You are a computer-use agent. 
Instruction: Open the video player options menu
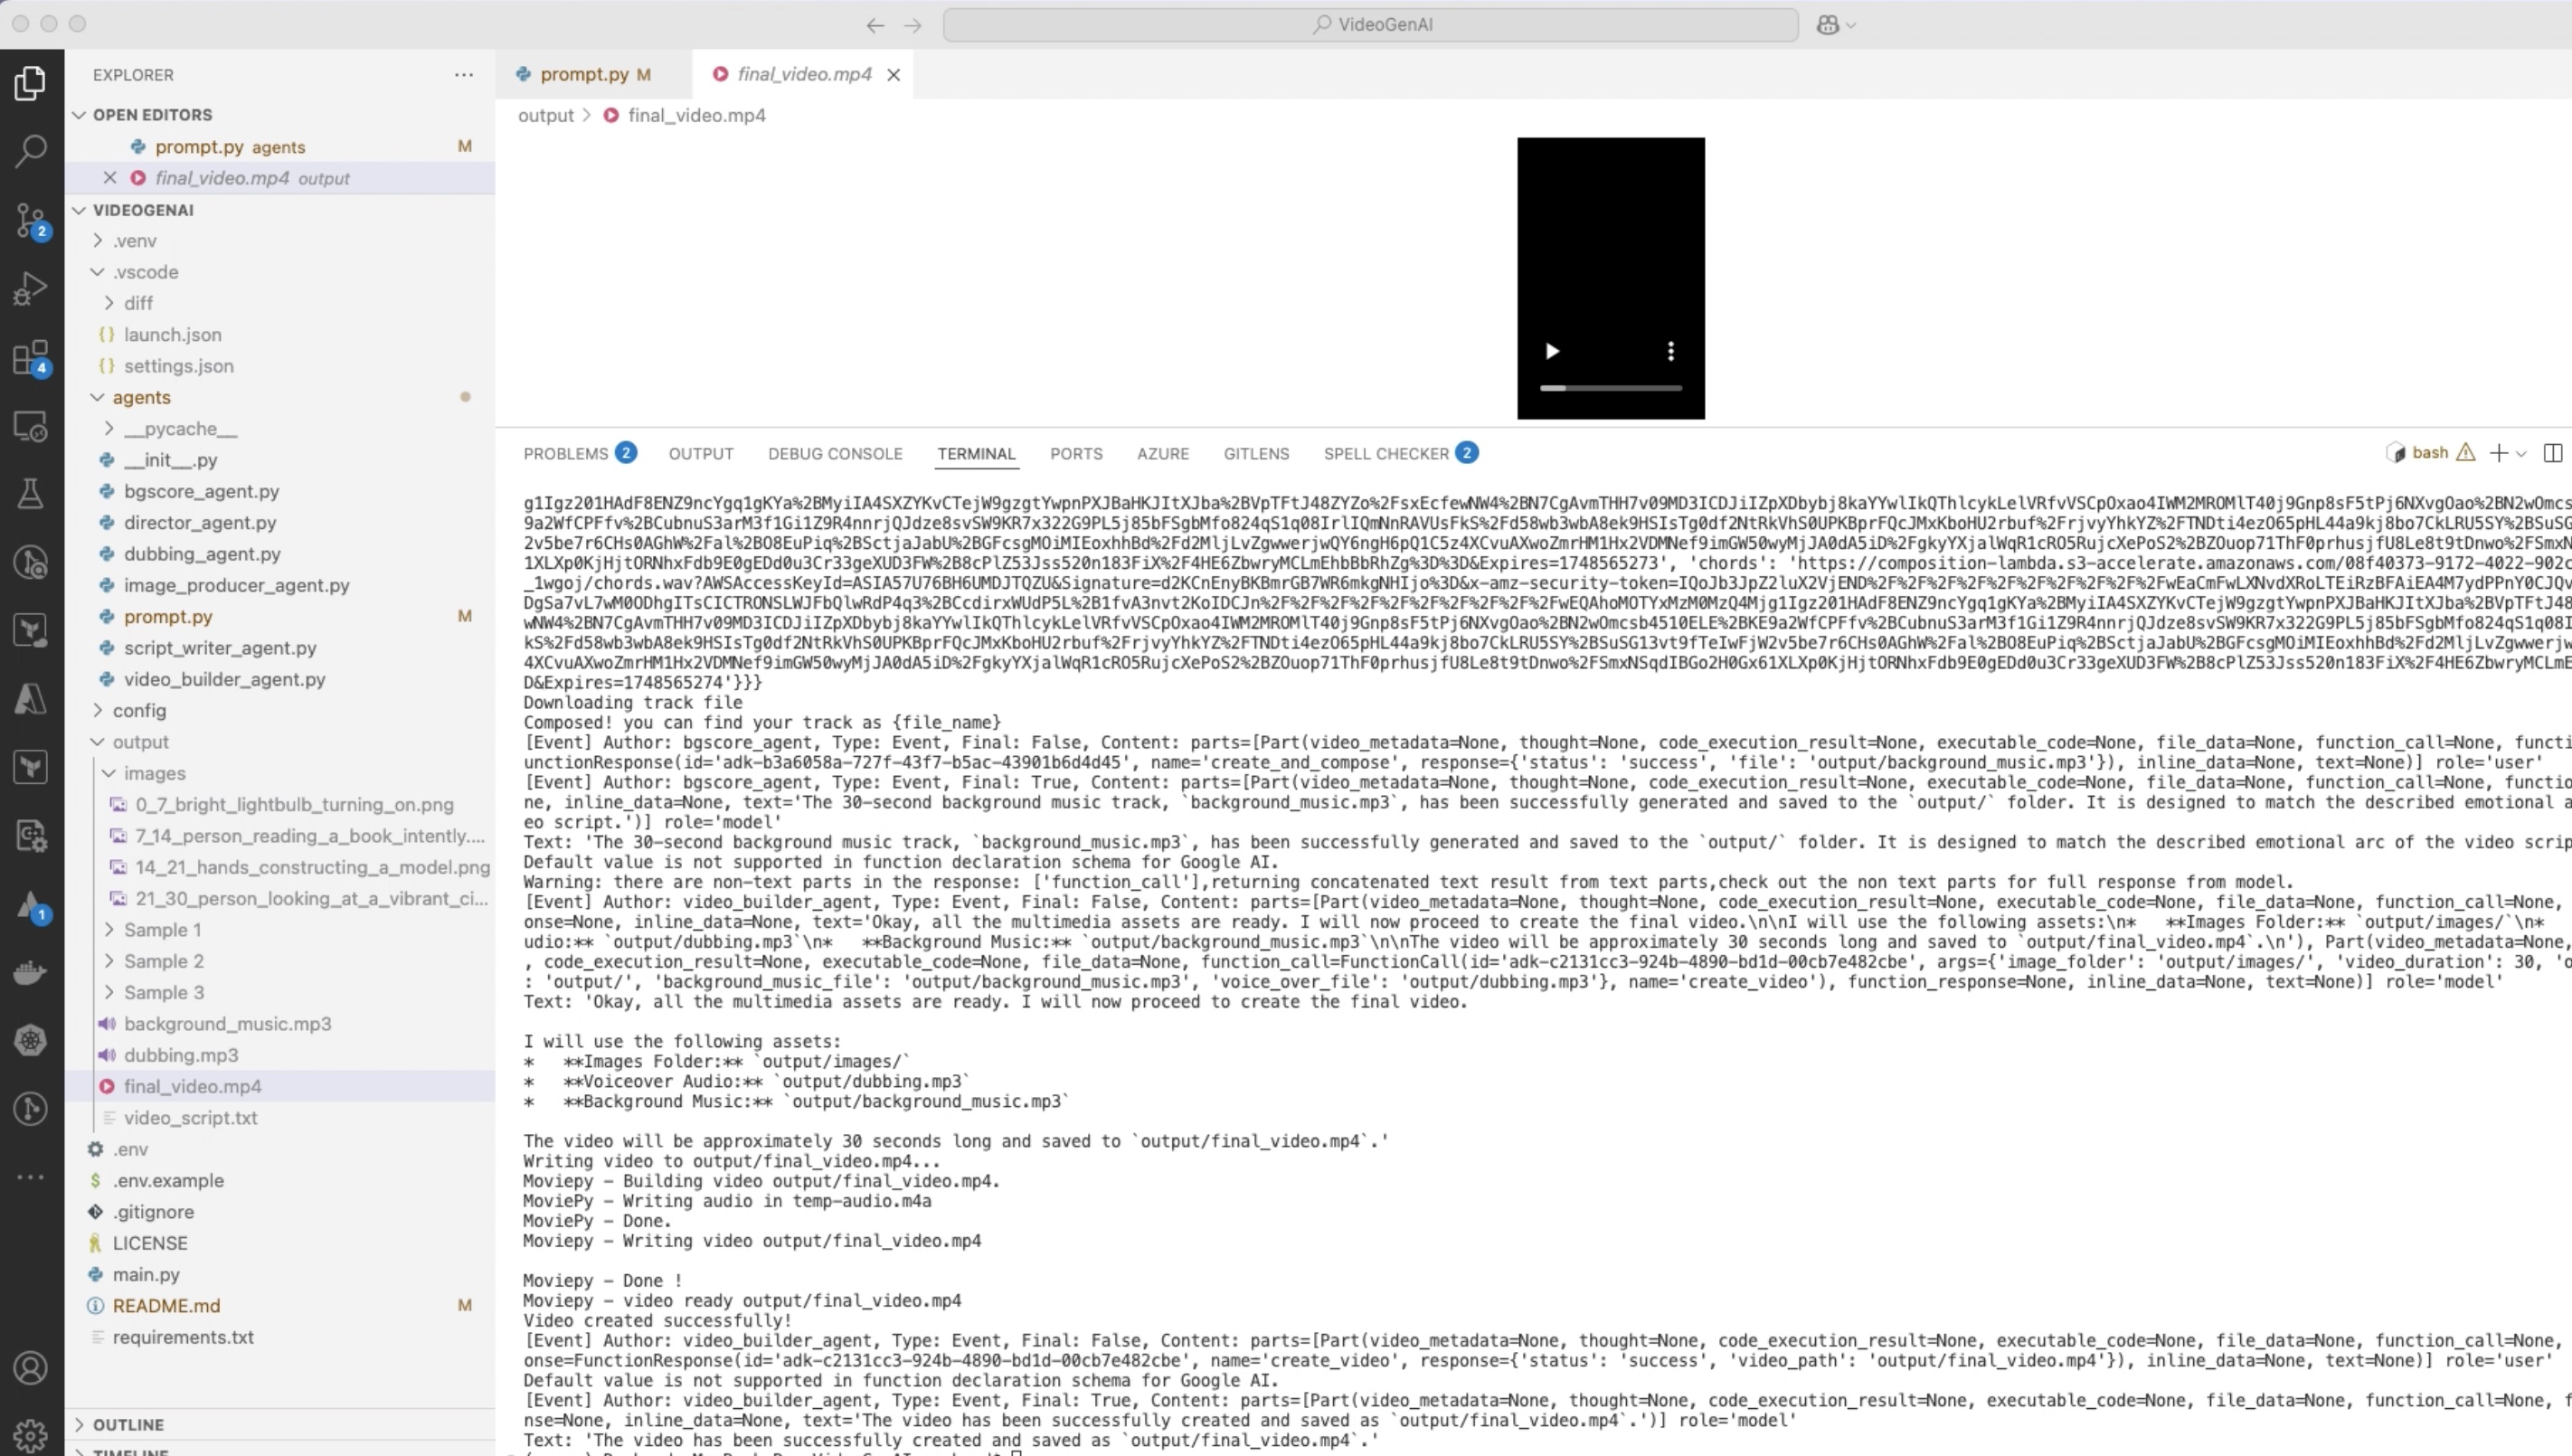pos(1670,351)
